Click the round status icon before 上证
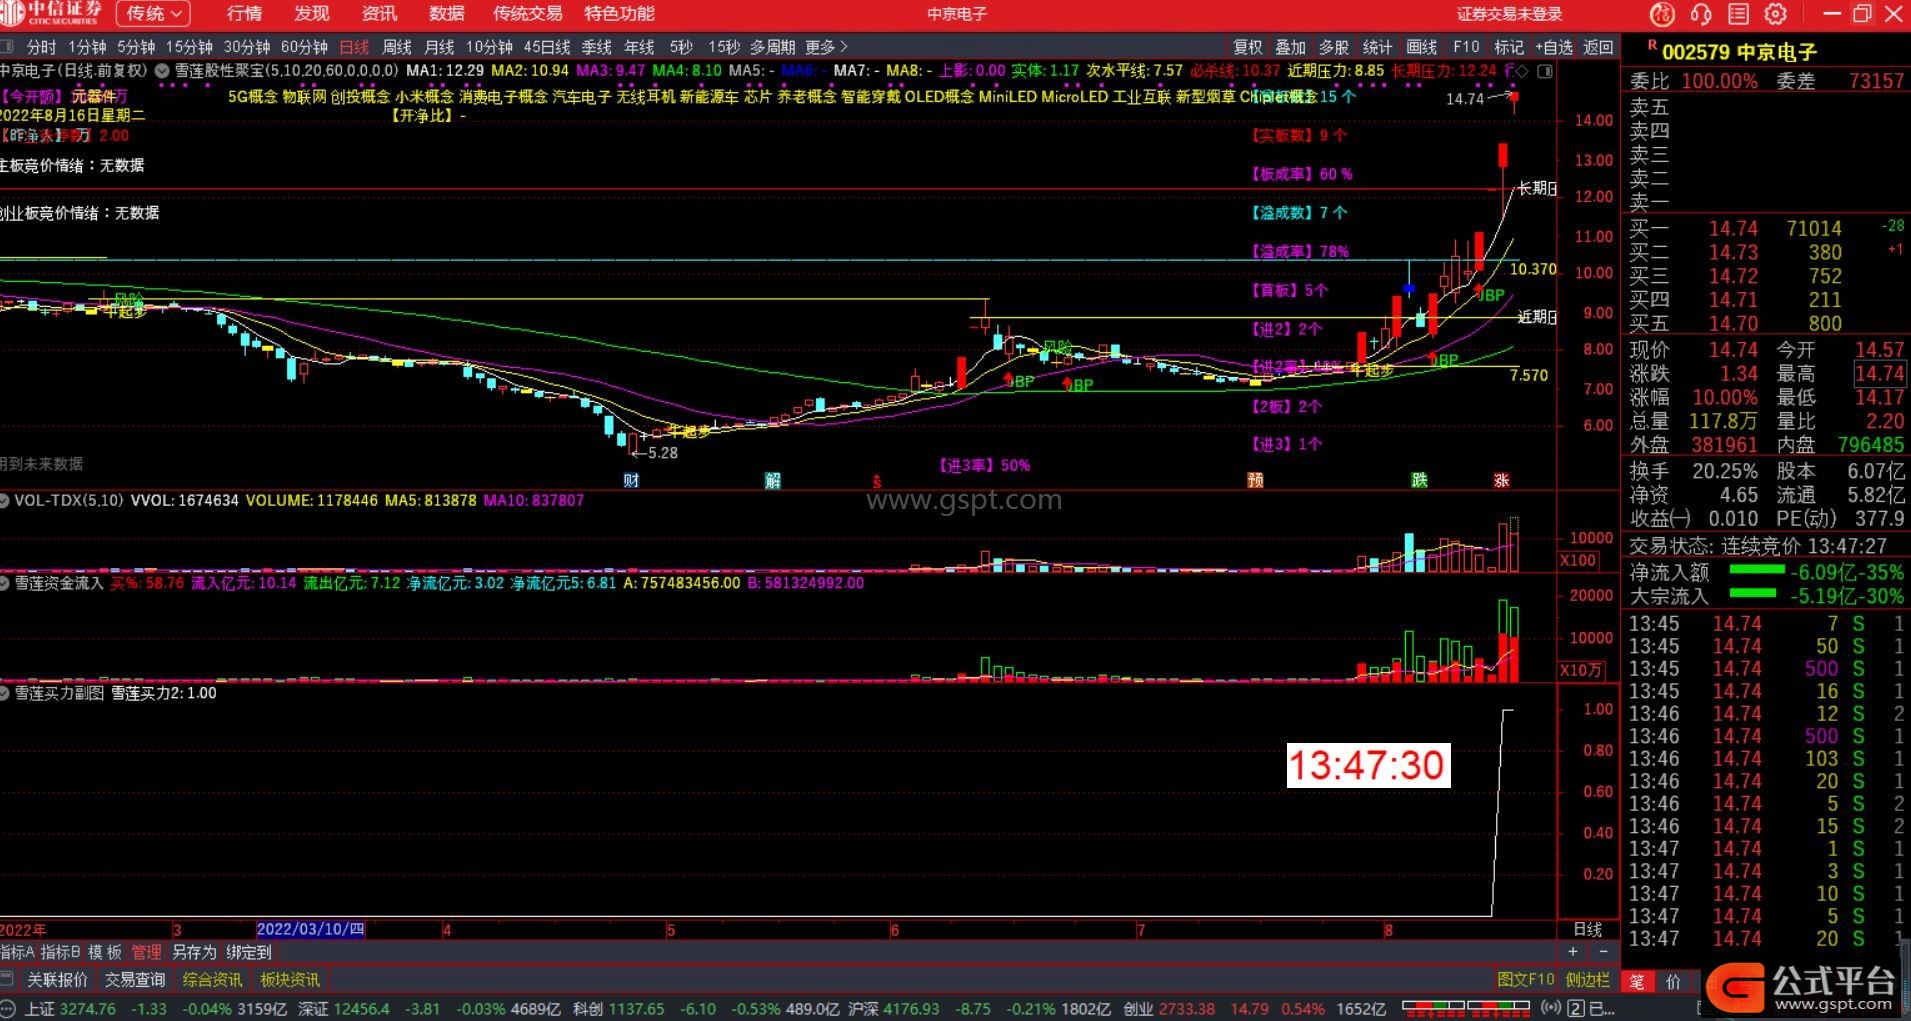This screenshot has width=1911, height=1021. click(x=9, y=1008)
